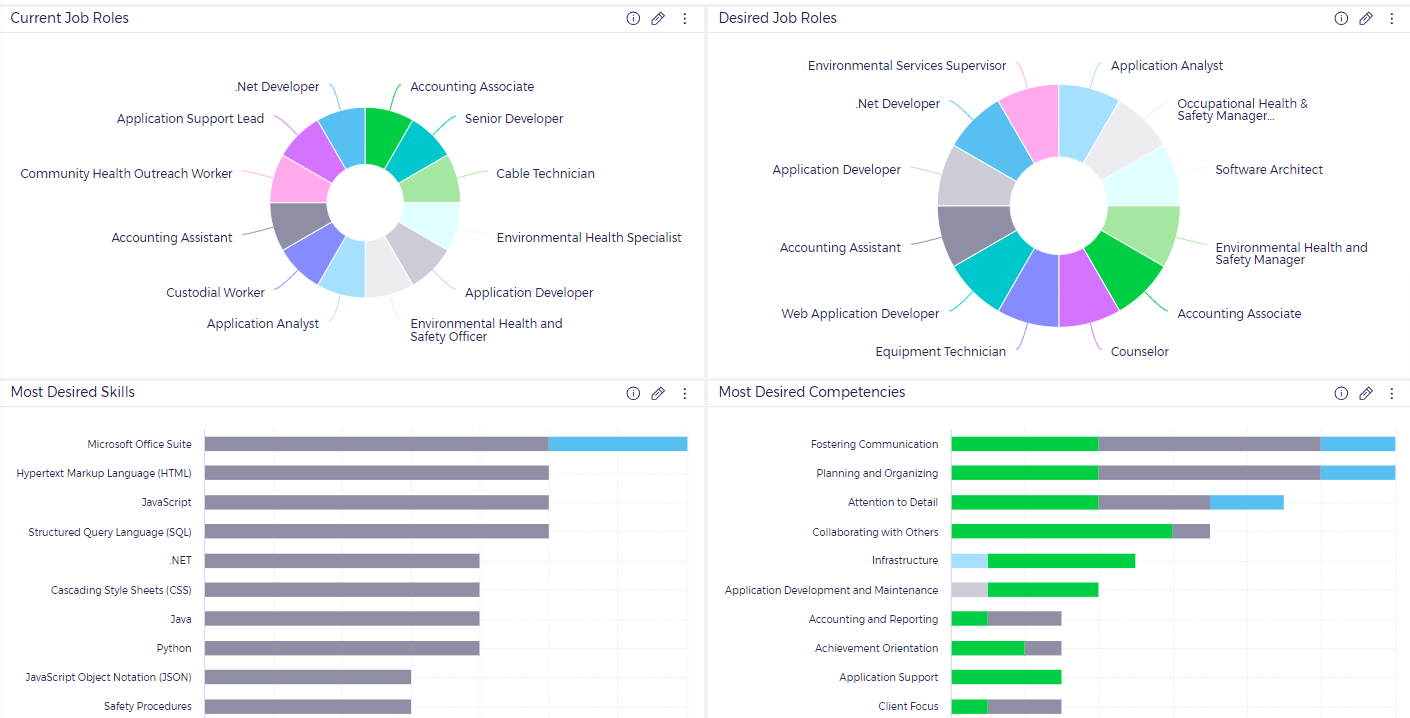Click the Current Job Roles tile title

(69, 17)
